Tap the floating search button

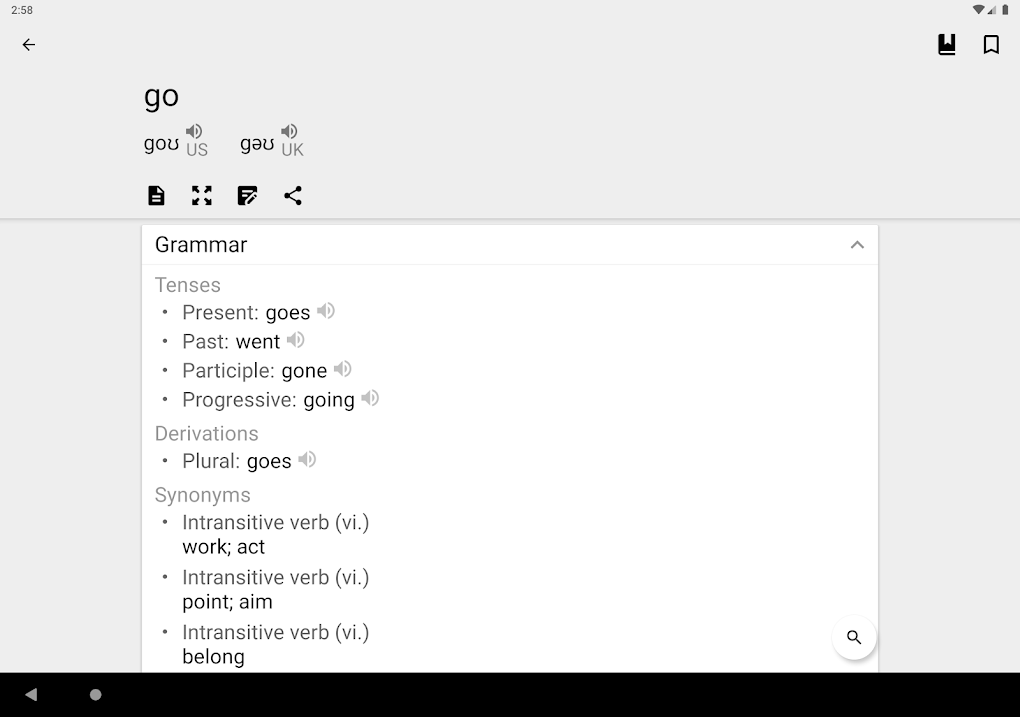coord(854,637)
